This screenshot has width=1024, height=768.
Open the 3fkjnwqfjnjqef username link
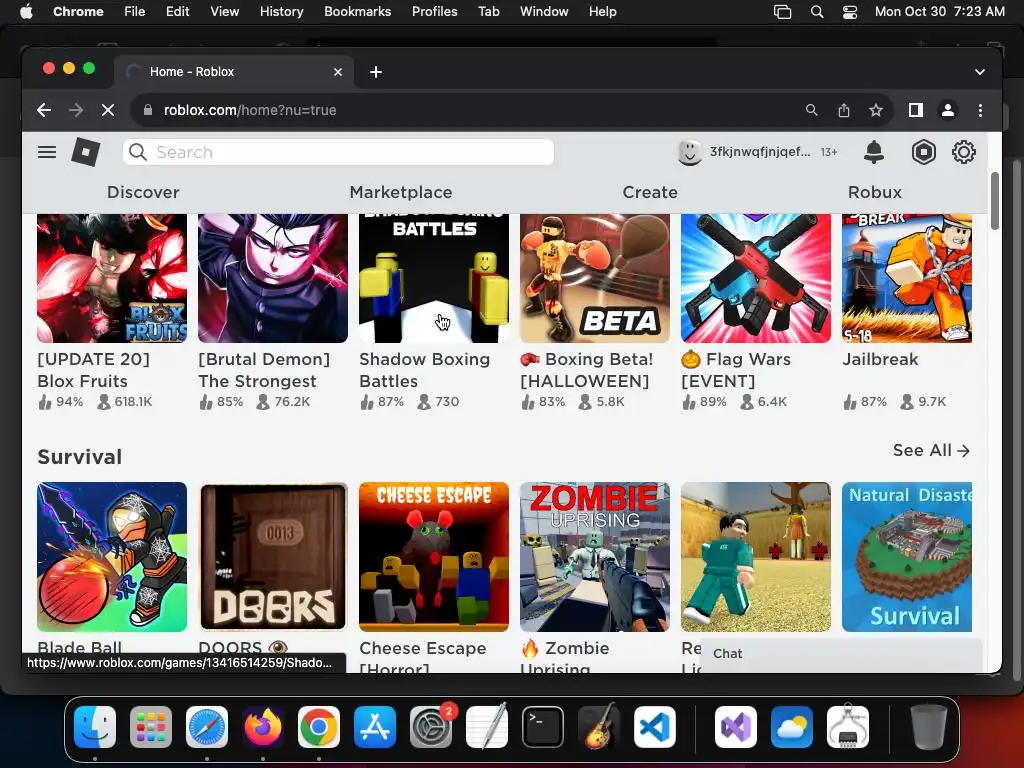pos(760,152)
